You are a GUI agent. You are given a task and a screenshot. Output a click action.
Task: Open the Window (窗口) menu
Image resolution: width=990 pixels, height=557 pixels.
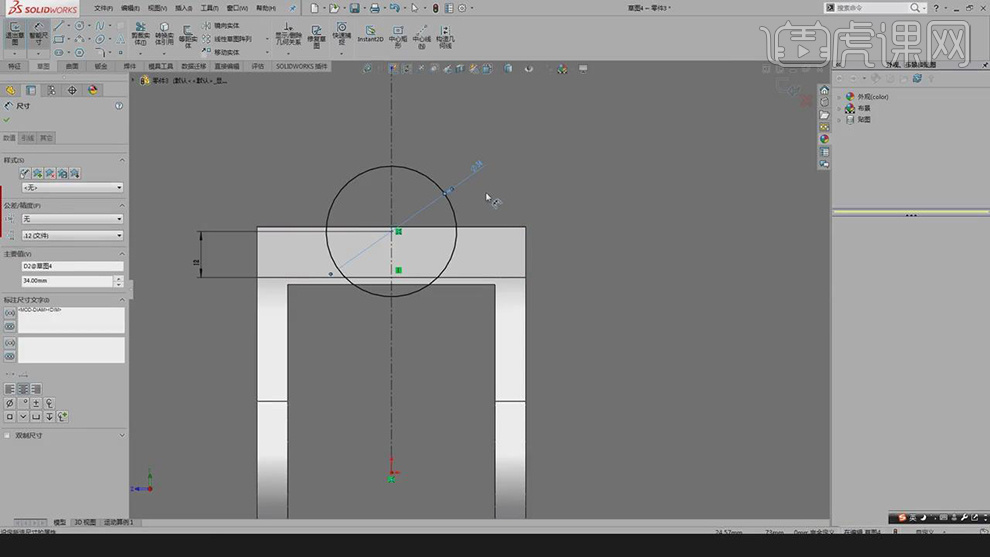pyautogui.click(x=237, y=8)
